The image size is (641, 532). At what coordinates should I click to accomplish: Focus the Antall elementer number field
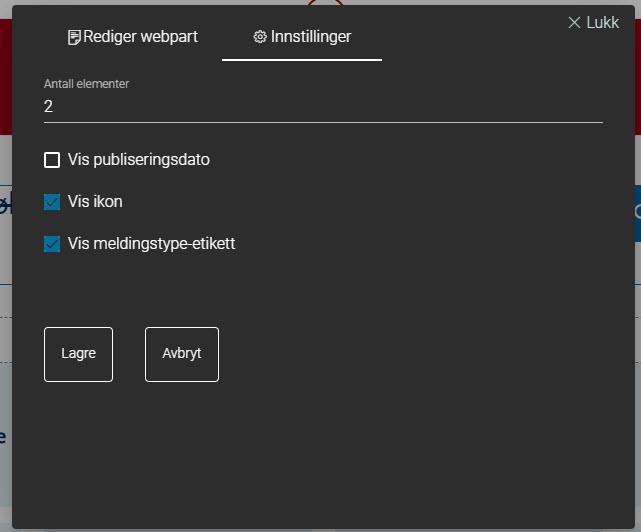(323, 107)
